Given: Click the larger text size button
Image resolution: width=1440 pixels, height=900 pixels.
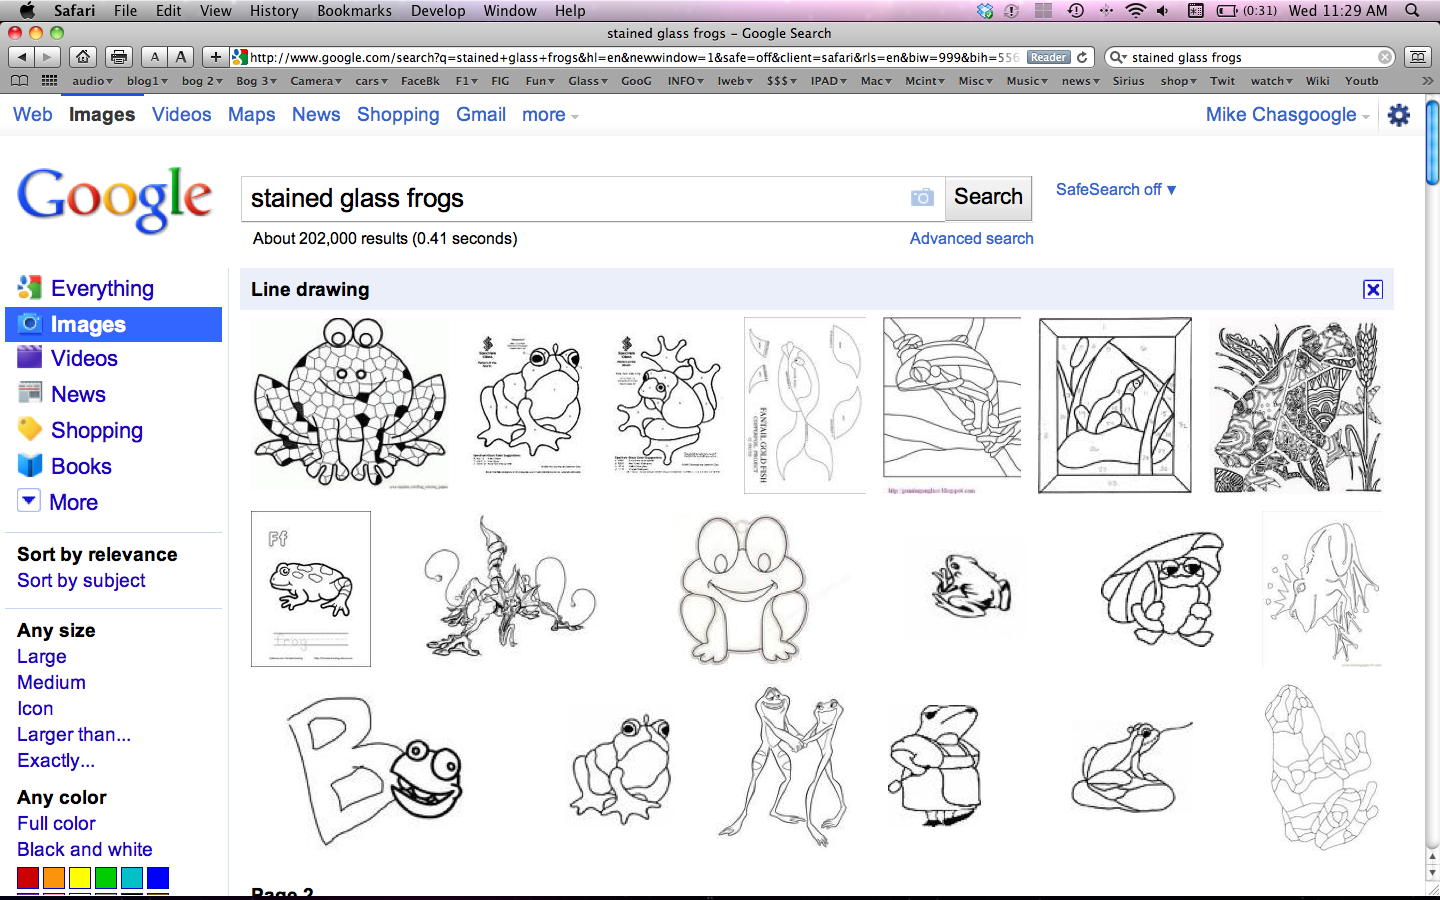Looking at the screenshot, I should coord(181,57).
